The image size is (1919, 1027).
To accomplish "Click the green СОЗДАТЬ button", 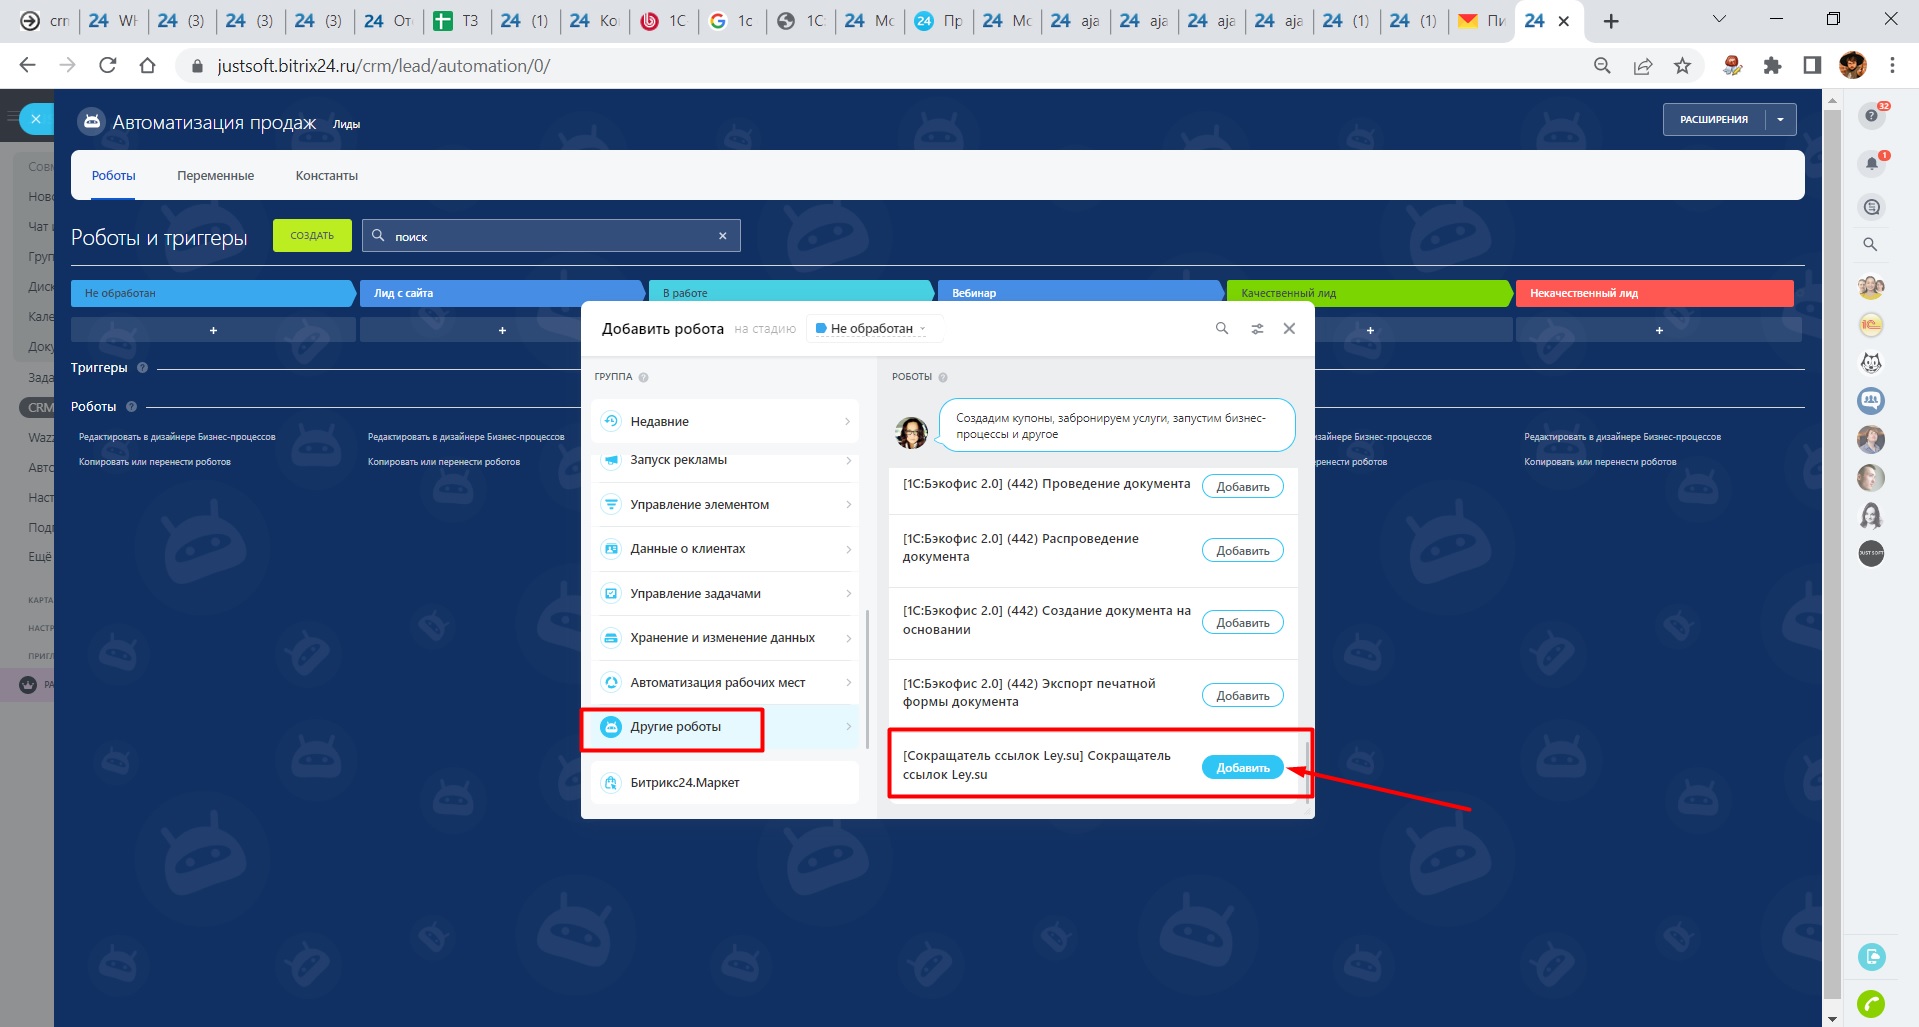I will 312,236.
